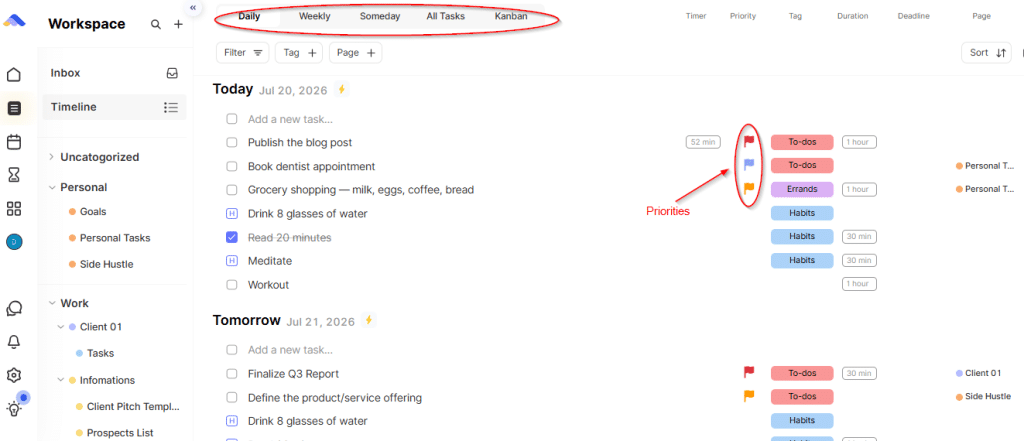
Task: Open the settings gear icon
Action: [x=14, y=375]
